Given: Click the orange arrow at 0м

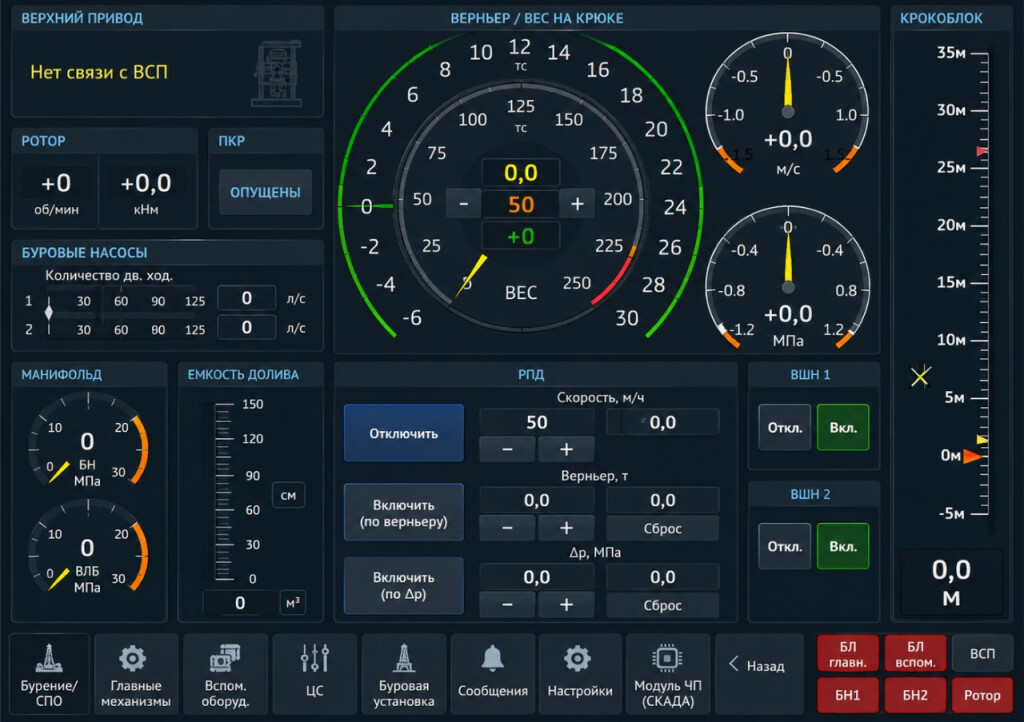Looking at the screenshot, I should (x=972, y=456).
